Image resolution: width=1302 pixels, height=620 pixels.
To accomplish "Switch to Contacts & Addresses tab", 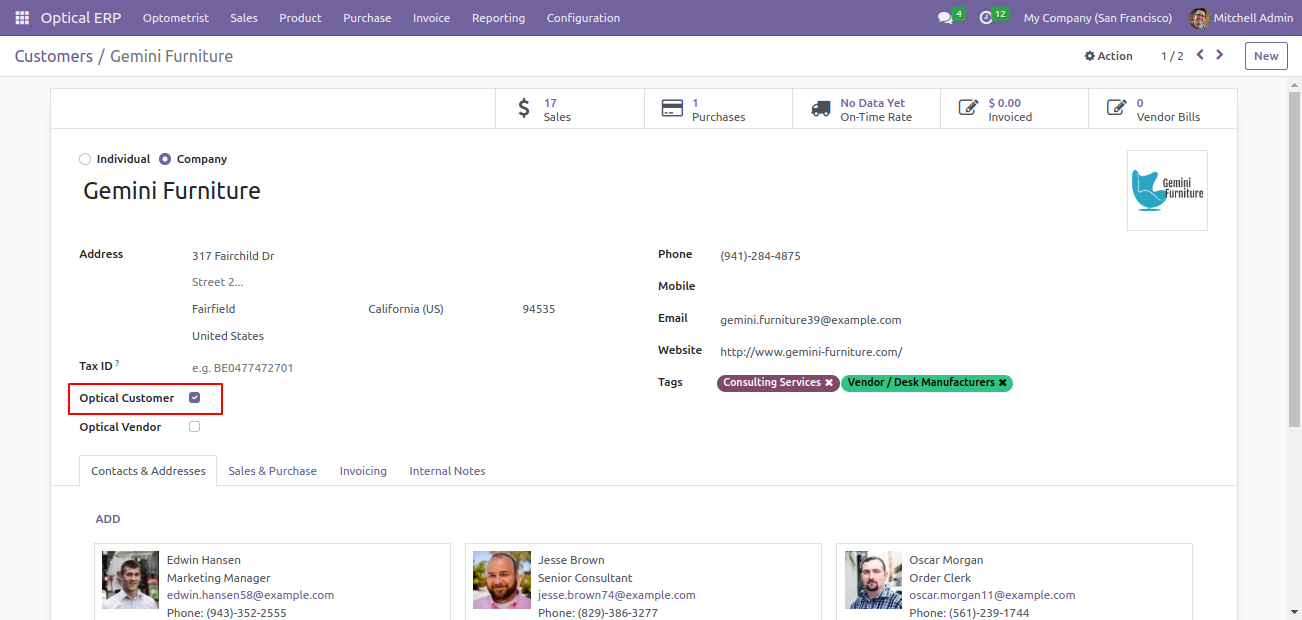I will click(x=148, y=471).
